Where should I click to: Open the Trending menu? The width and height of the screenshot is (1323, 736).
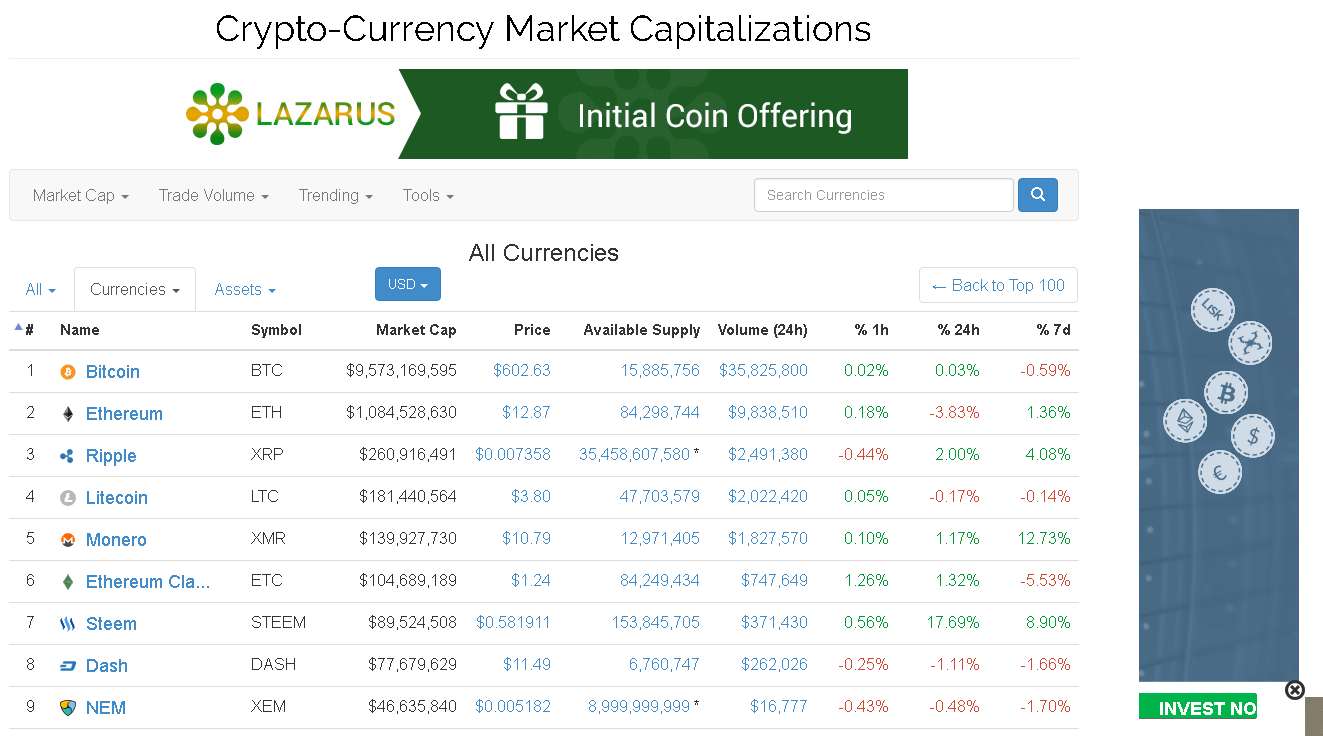tap(336, 196)
